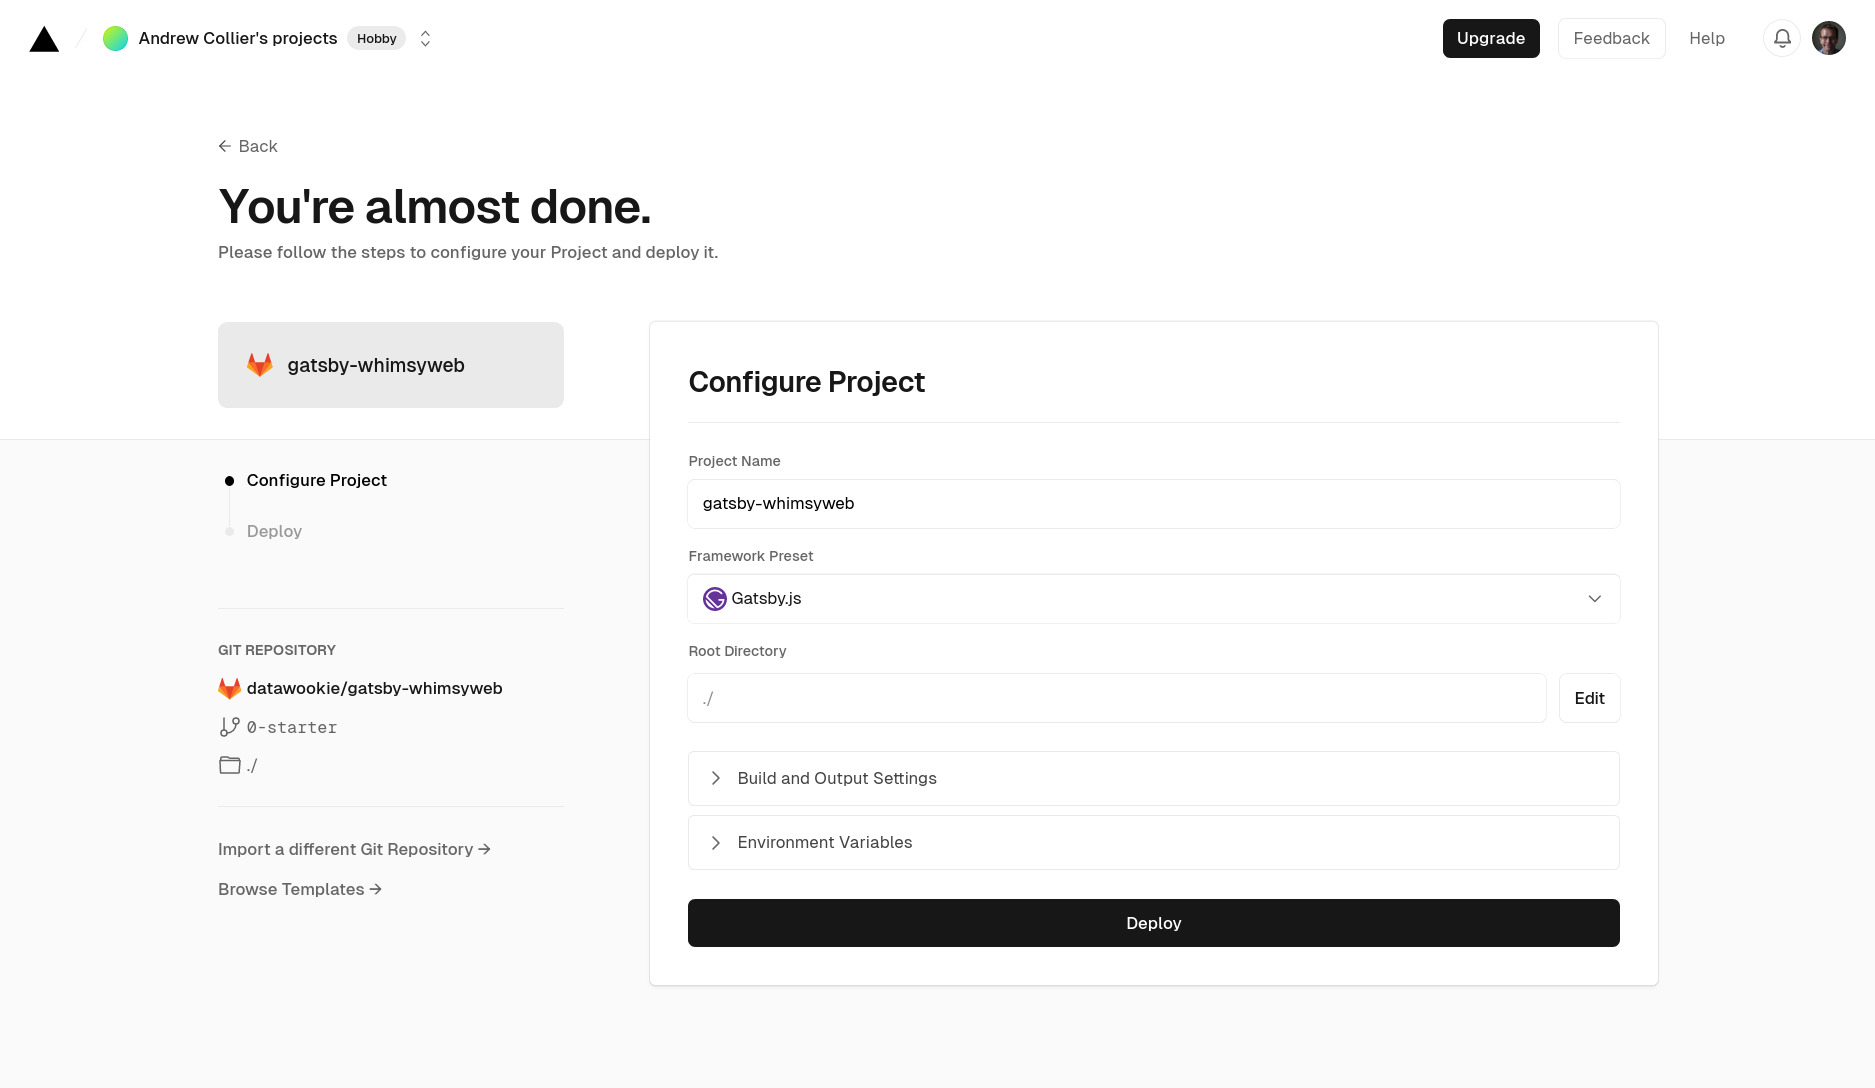Click the Gatsby.js purple logo icon
The image size is (1875, 1088).
coord(714,599)
